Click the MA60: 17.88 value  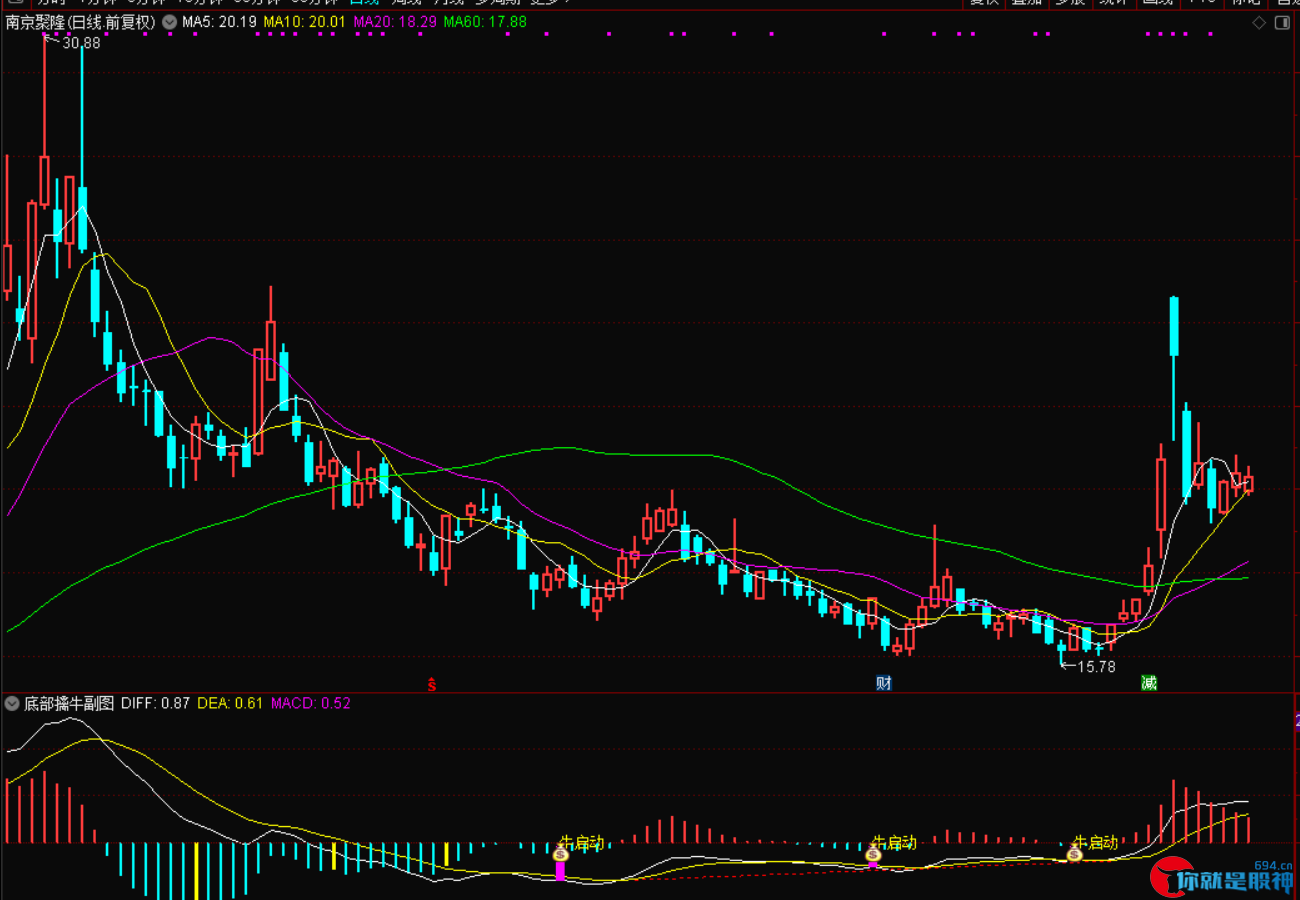(485, 21)
